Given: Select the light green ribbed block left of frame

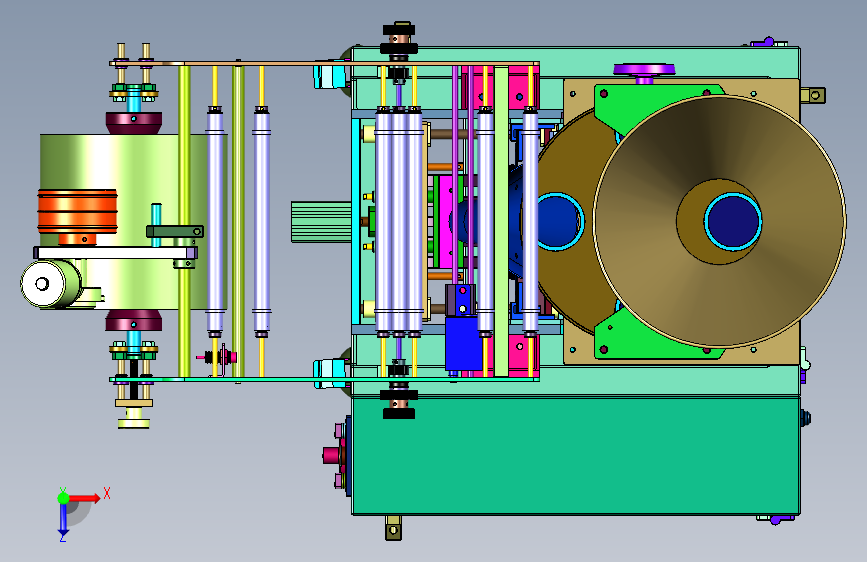Looking at the screenshot, I should (321, 222).
